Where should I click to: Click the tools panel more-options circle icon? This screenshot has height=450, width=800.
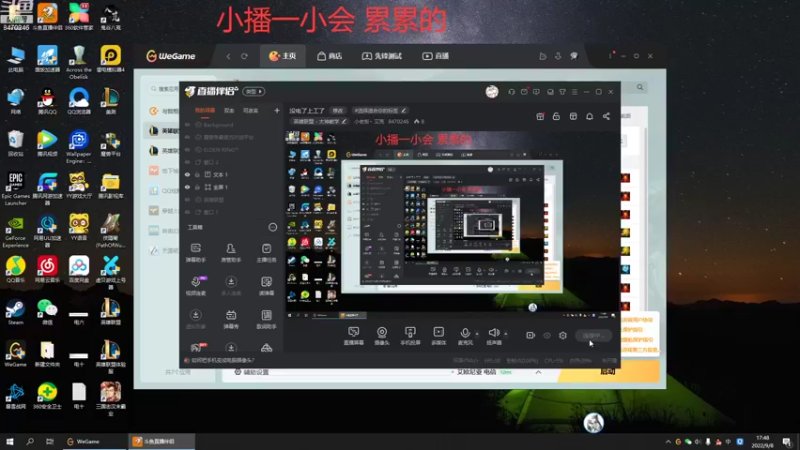coord(273,227)
